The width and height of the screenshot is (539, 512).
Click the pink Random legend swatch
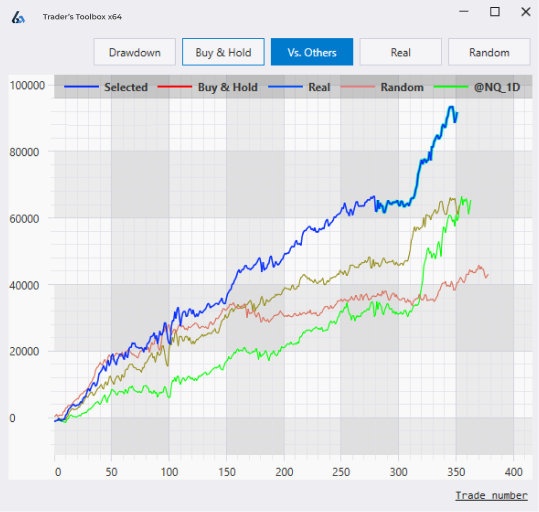(x=358, y=87)
